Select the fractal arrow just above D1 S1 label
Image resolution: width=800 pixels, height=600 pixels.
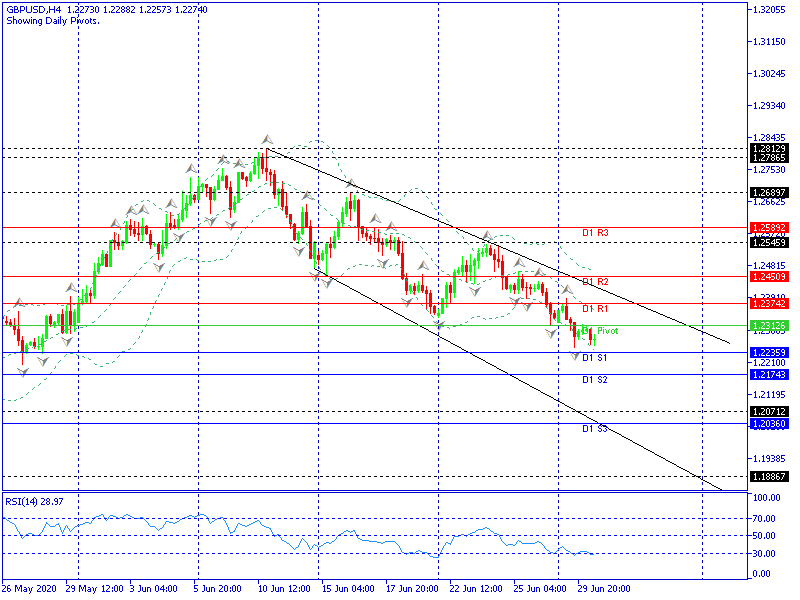575,356
